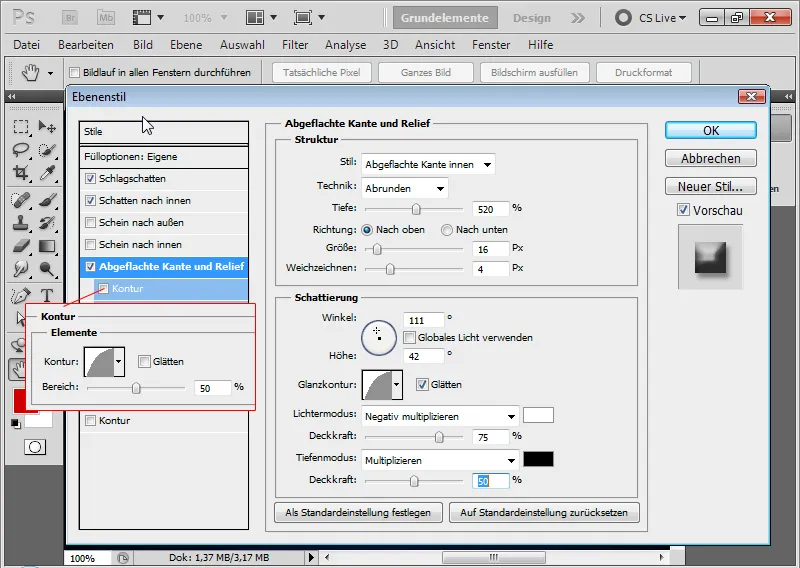The width and height of the screenshot is (800, 568).
Task: Open Mini Bridge with the Mb icon
Action: 106,18
